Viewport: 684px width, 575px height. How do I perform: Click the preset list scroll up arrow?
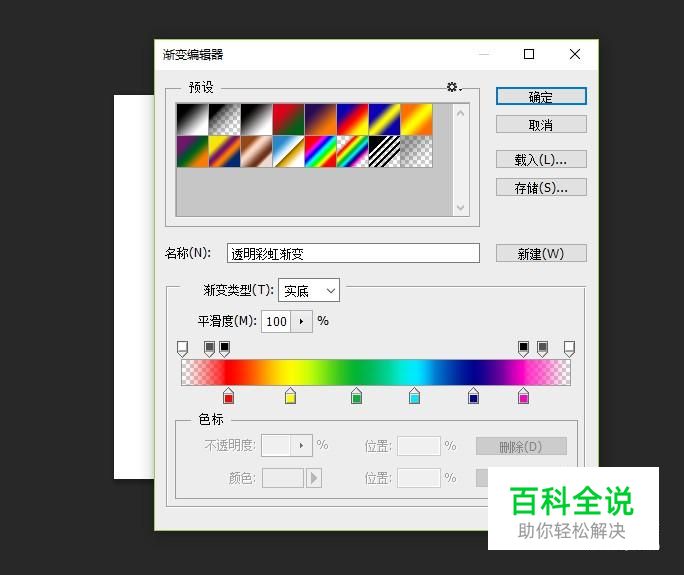460,114
